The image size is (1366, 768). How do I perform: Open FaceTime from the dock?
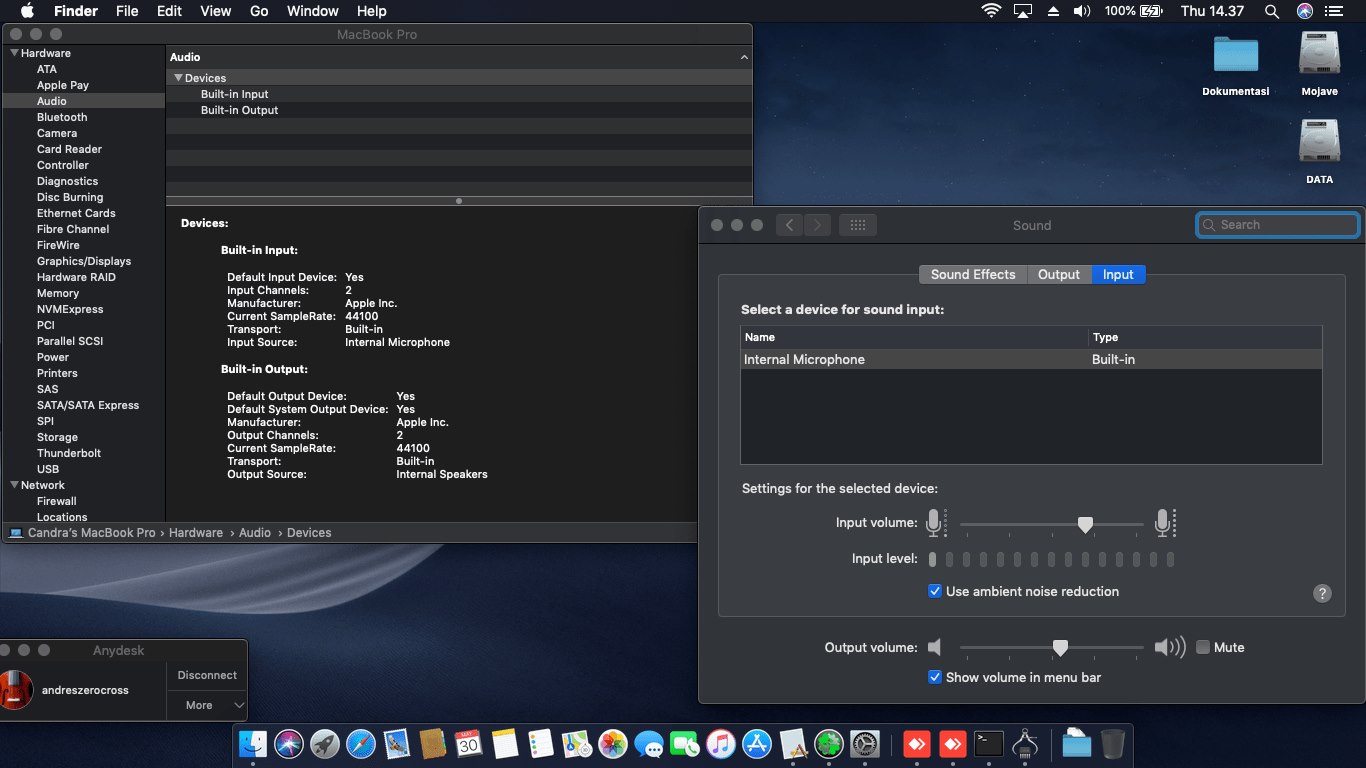[685, 743]
